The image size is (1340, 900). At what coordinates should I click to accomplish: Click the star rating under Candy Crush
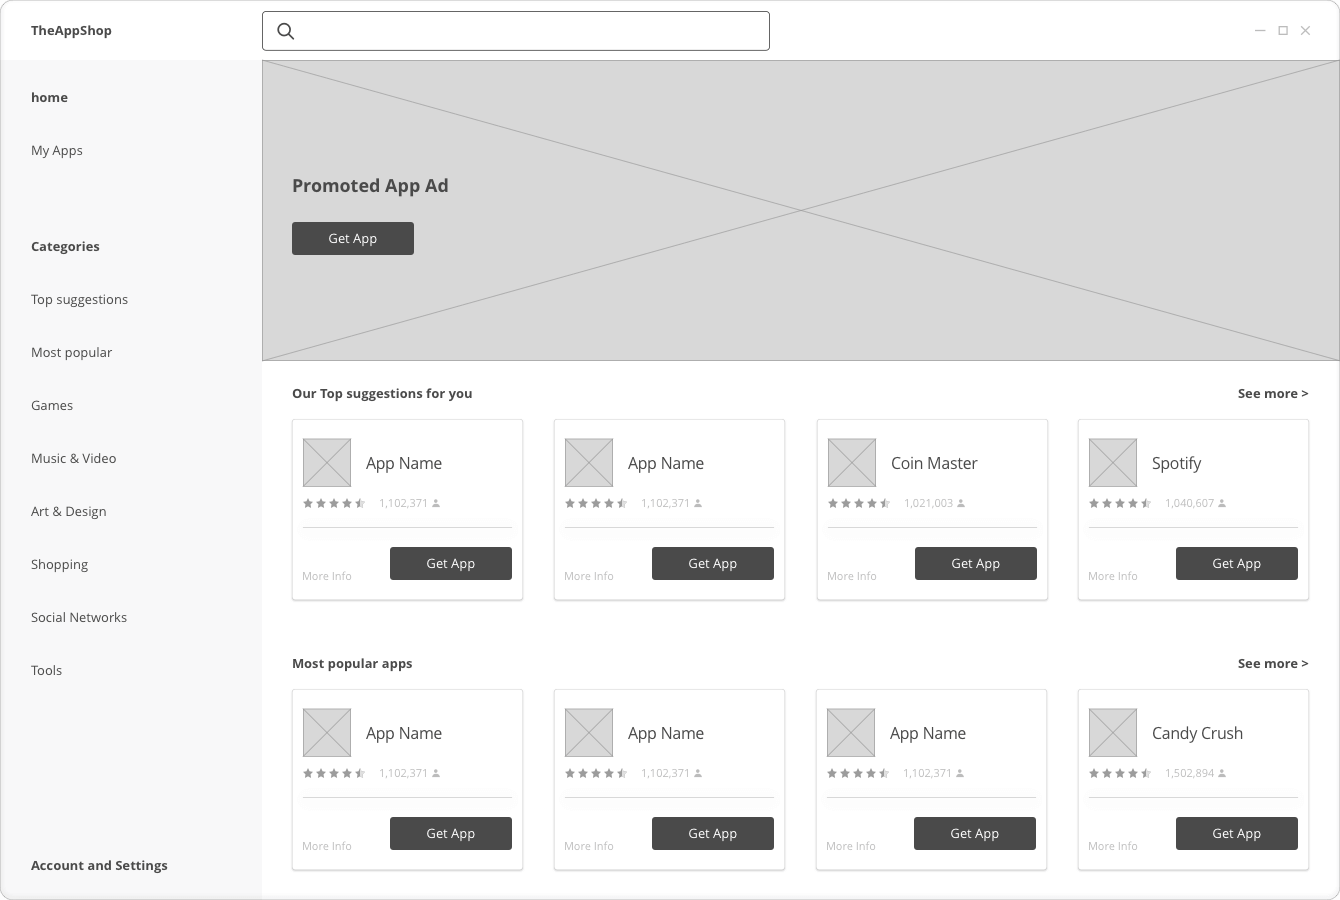click(1120, 773)
